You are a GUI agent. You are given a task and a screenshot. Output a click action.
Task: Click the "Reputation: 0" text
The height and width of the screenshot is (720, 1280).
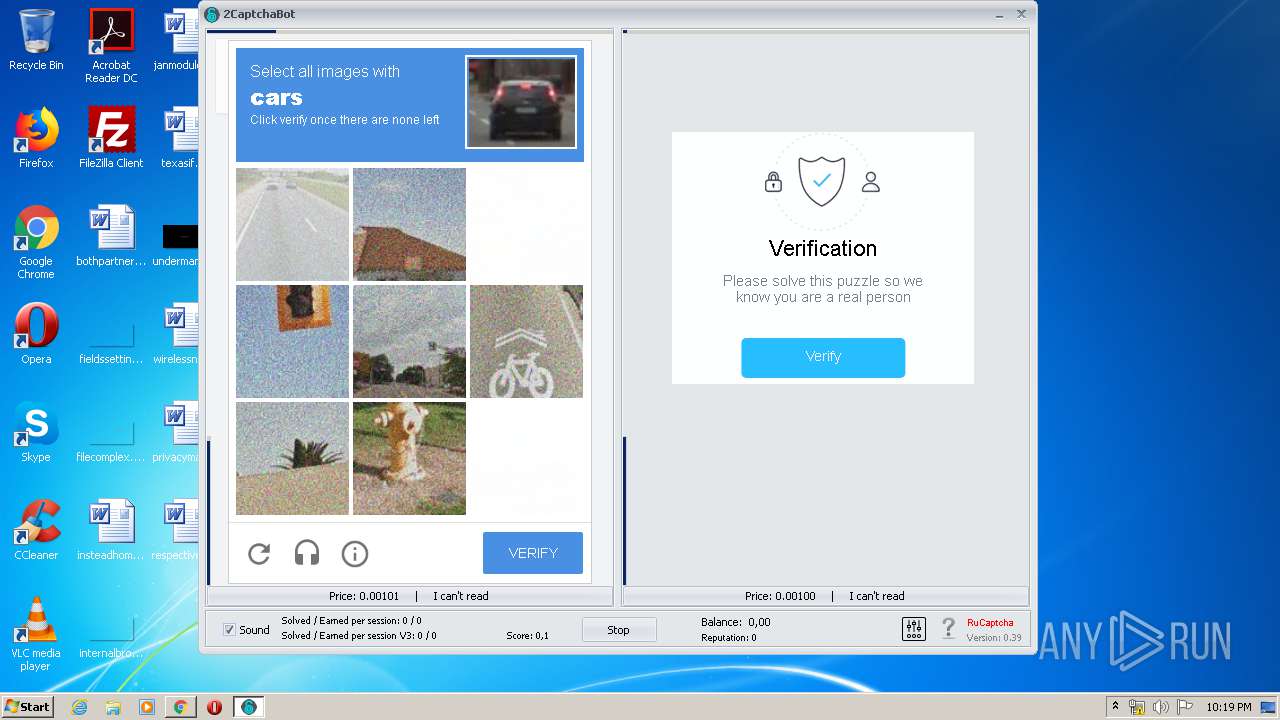point(728,637)
